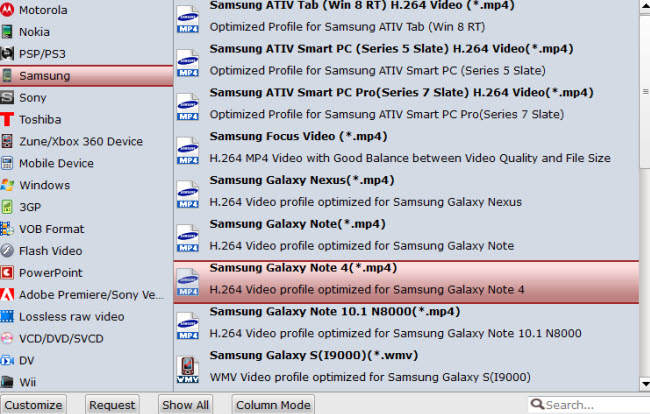This screenshot has width=650, height=414.
Task: Click WMV icon for Samsung Galaxy S(I9000)
Action: pos(188,369)
